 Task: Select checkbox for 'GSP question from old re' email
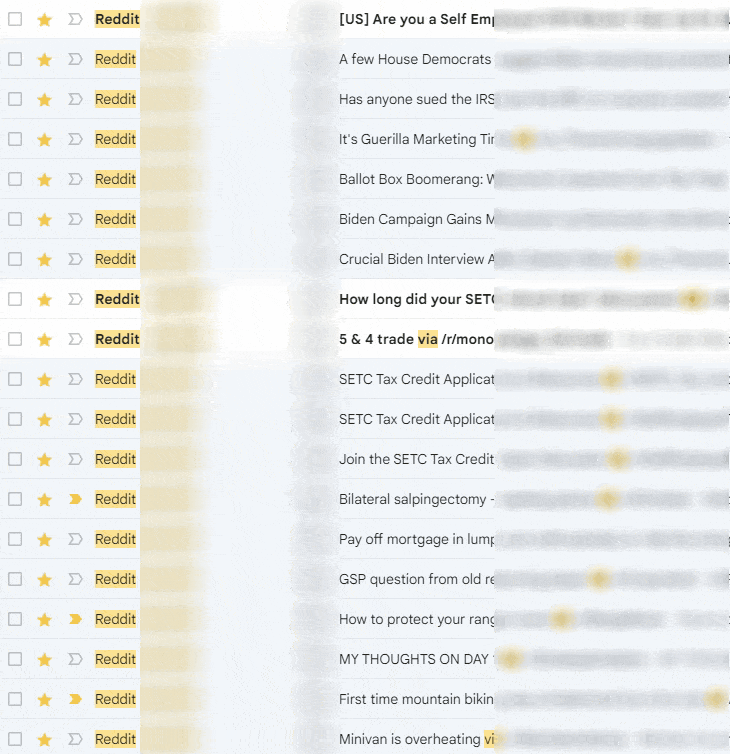(x=15, y=578)
